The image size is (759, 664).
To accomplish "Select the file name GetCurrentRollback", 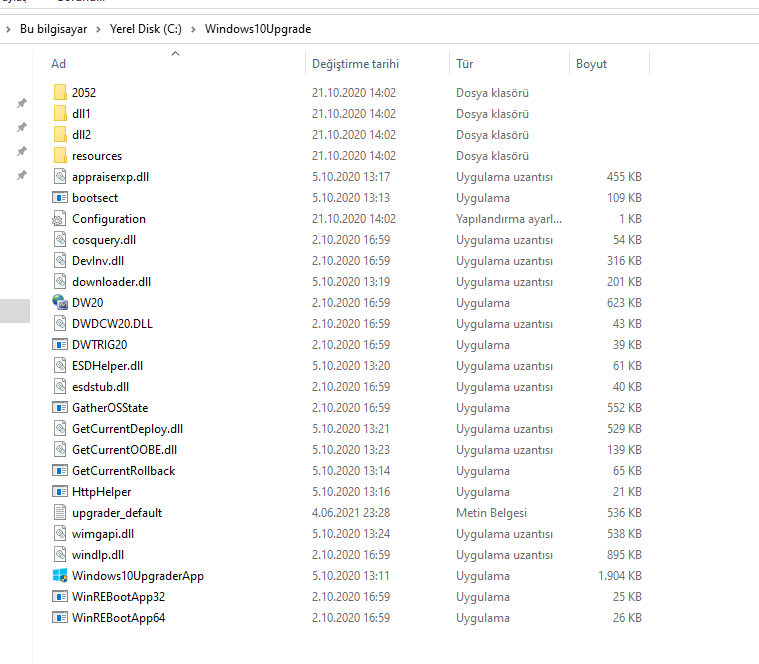I will click(x=123, y=471).
